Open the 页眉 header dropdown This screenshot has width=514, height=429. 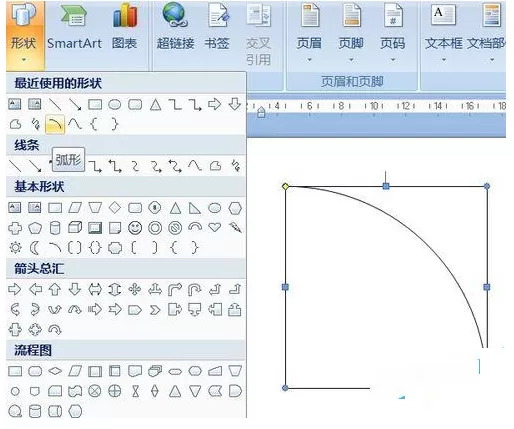[x=309, y=33]
